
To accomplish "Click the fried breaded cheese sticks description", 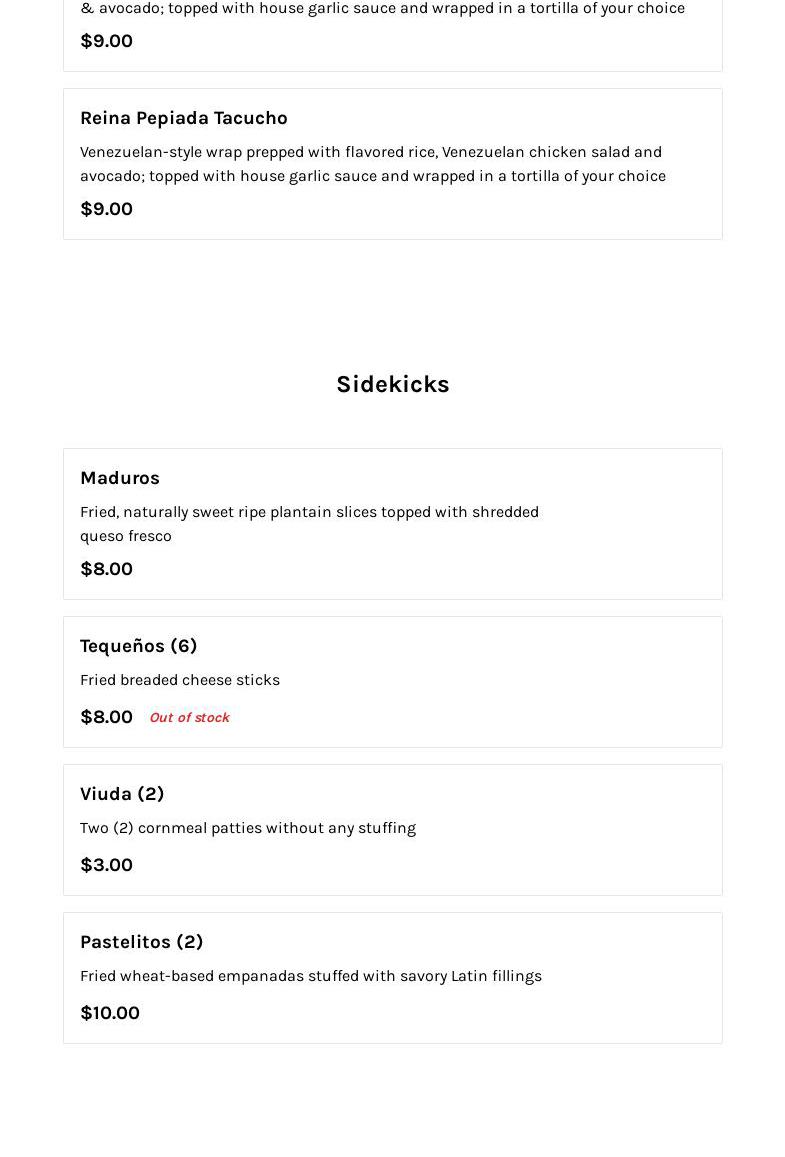I will click(180, 680).
